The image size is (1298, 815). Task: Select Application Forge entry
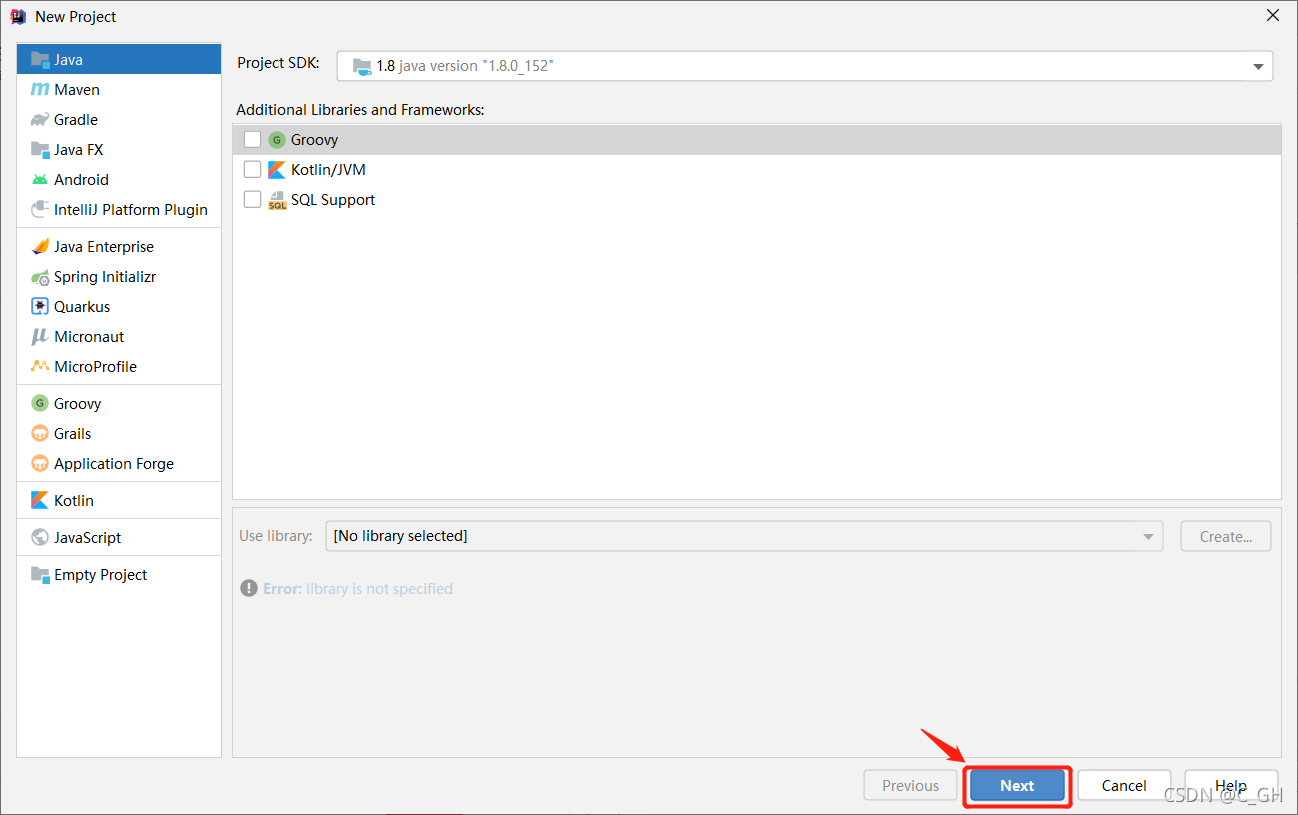(119, 463)
